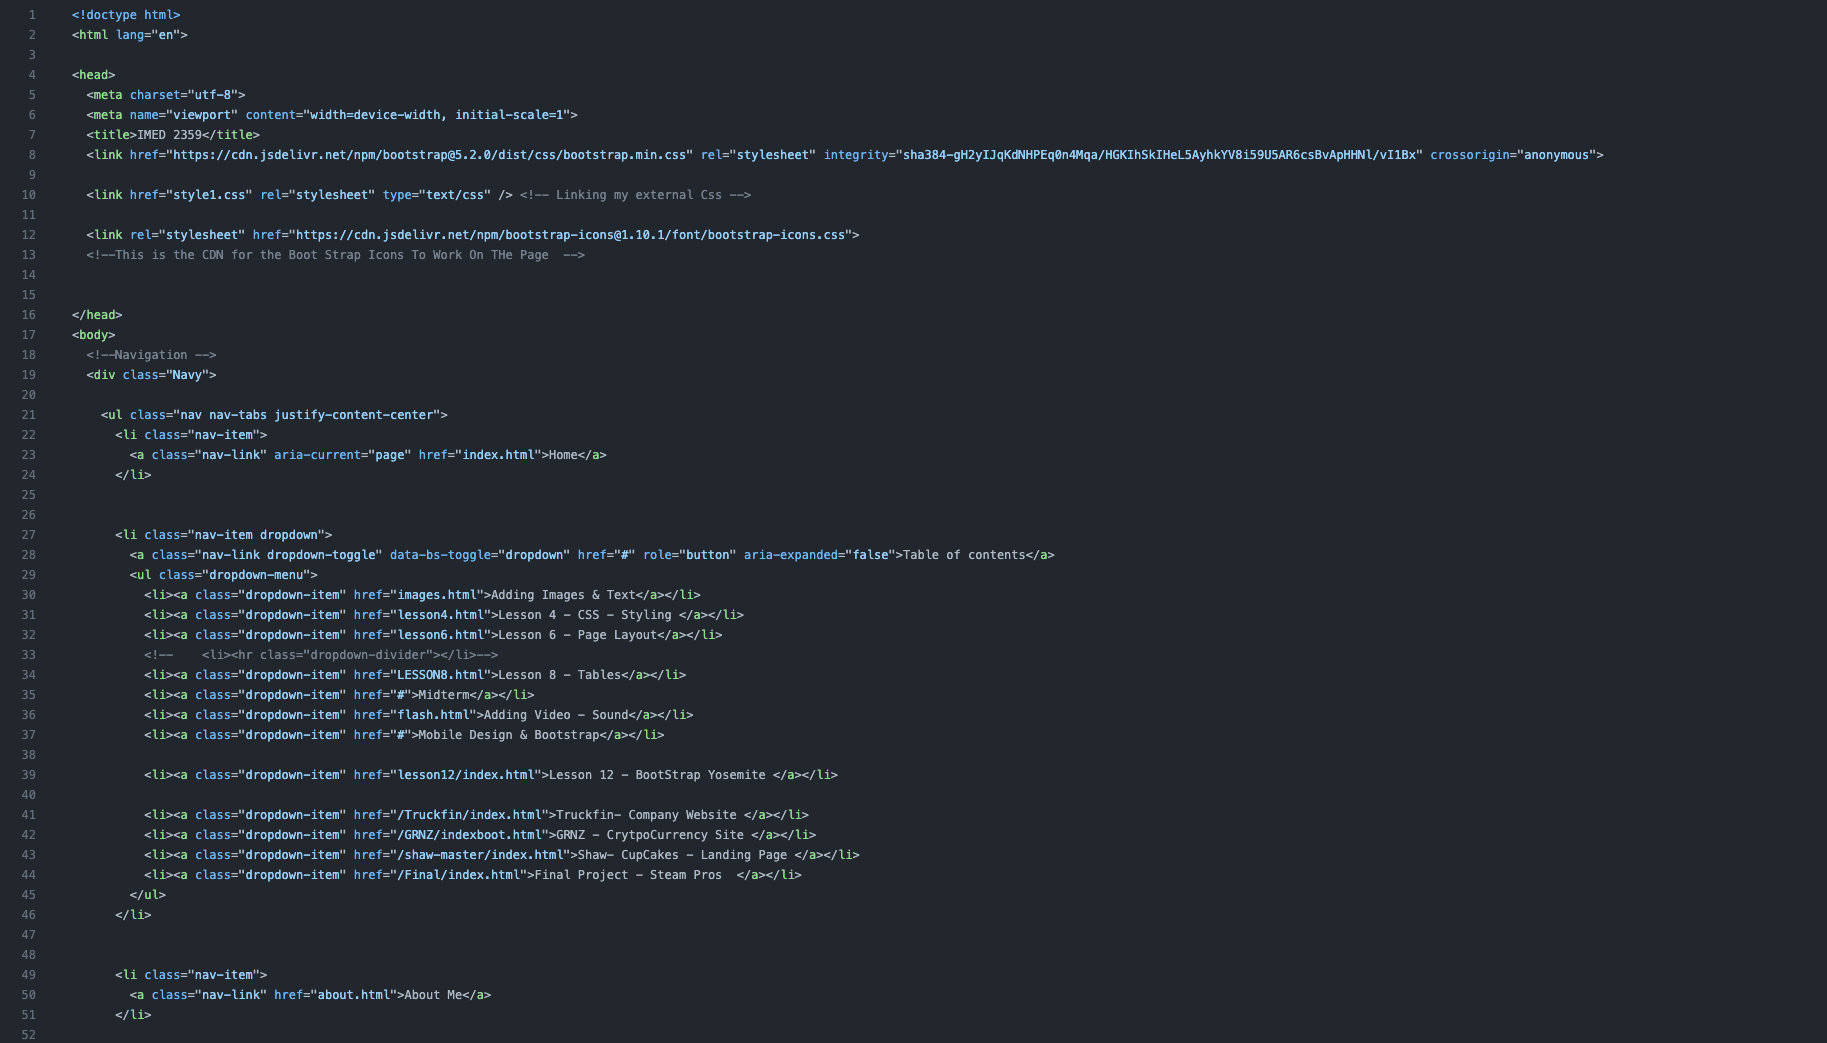Click the lesson12/index.html href value
Image resolution: width=1827 pixels, height=1043 pixels.
point(466,775)
